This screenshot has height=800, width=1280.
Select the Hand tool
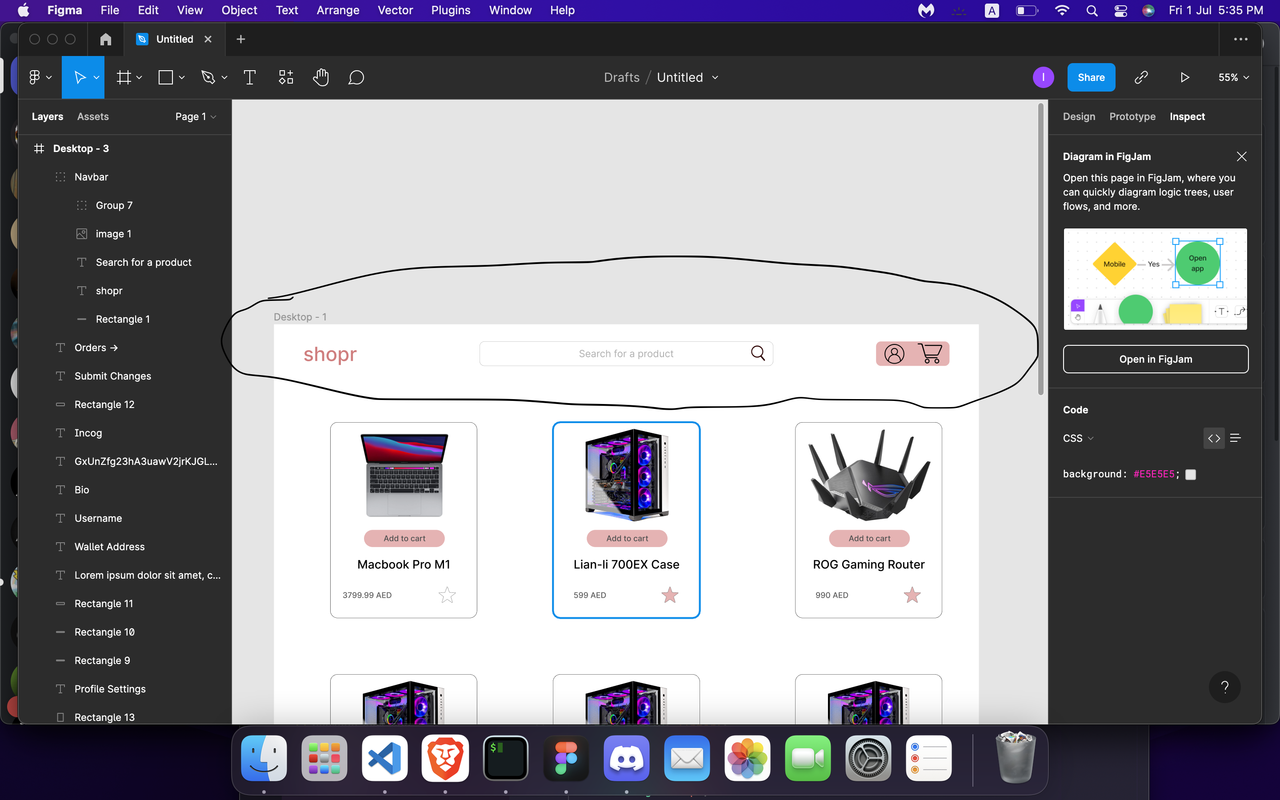coord(321,77)
